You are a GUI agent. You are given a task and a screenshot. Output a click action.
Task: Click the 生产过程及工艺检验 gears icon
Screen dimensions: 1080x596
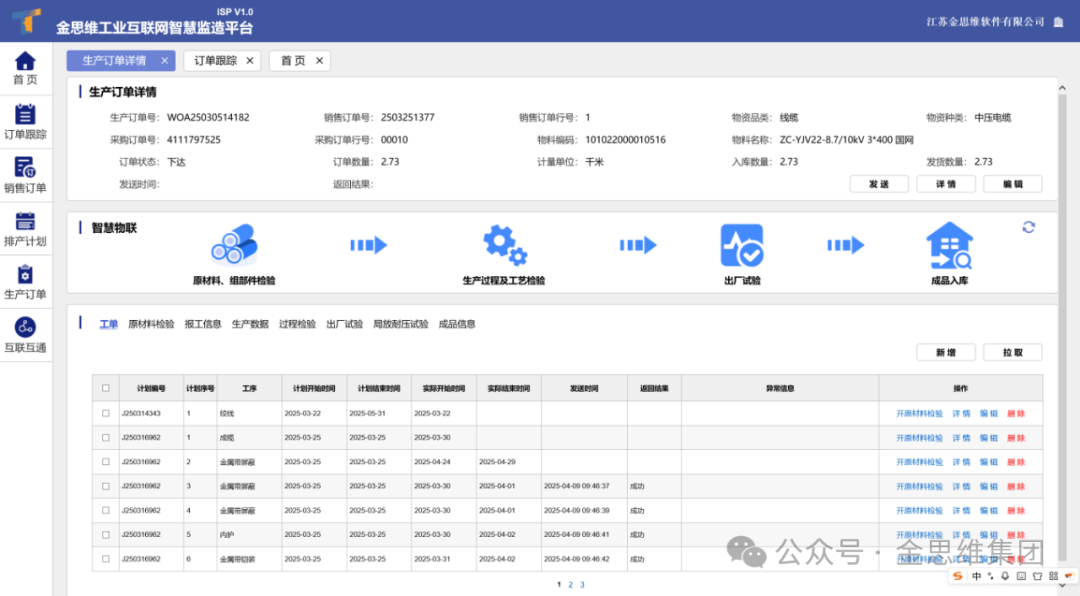click(x=504, y=245)
